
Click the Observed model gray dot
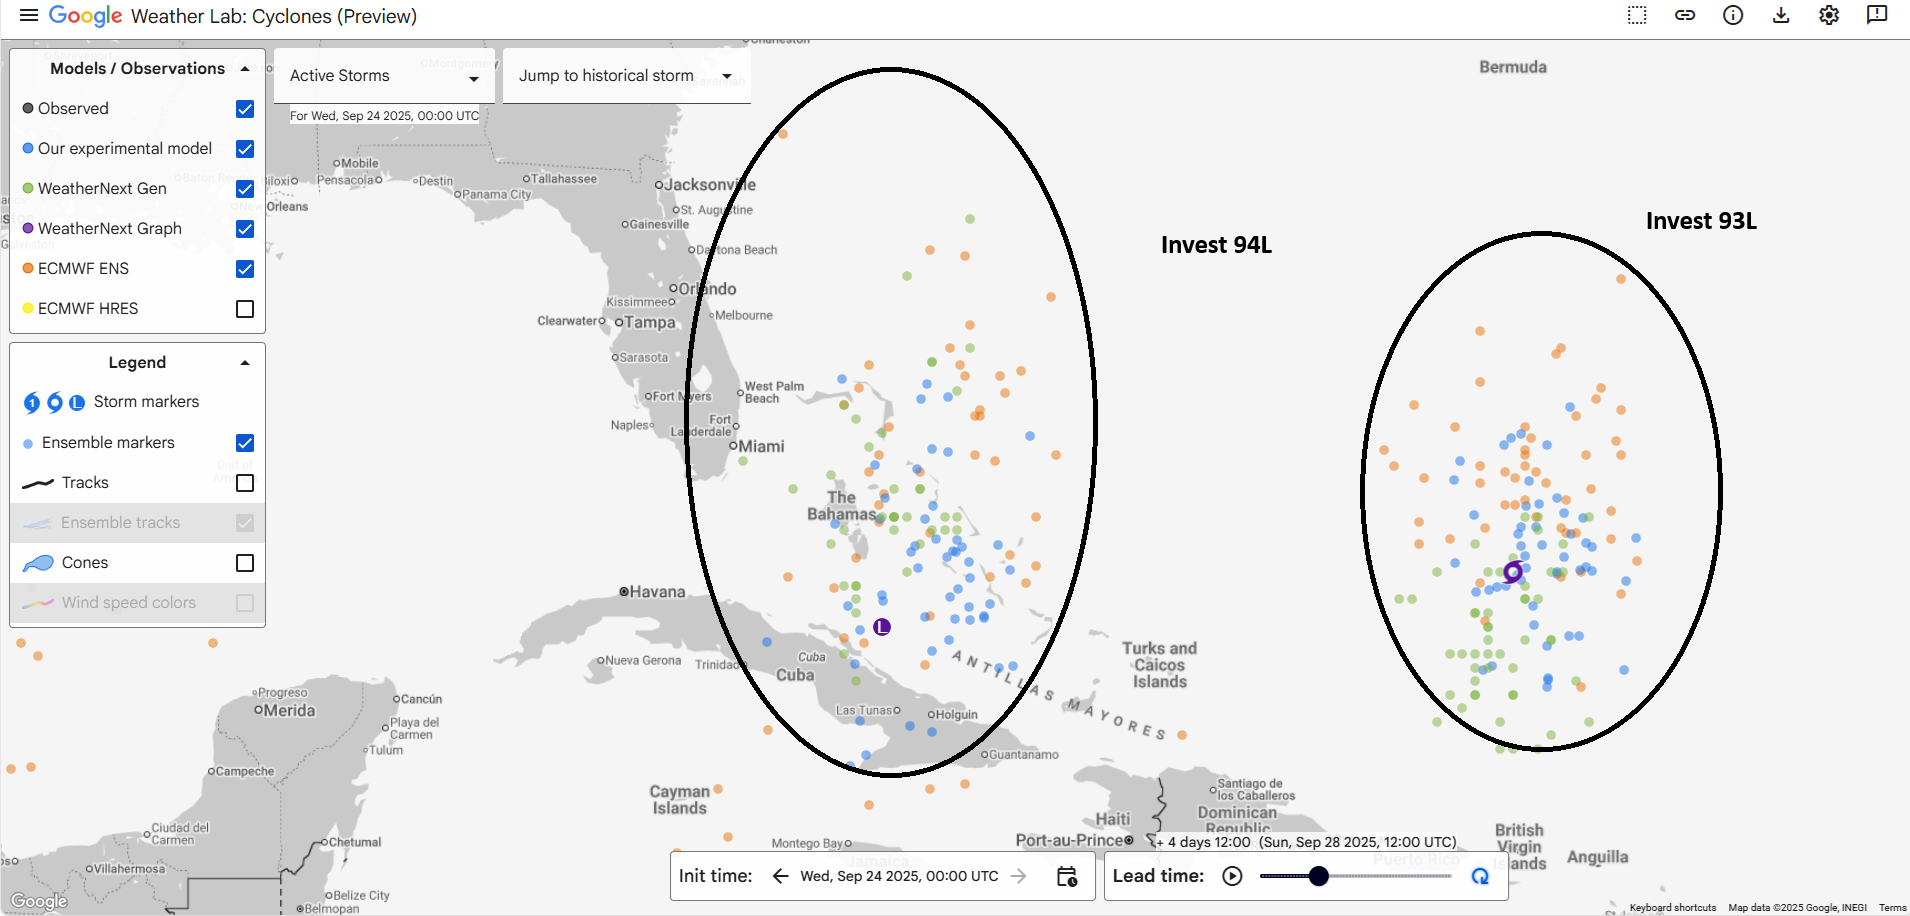pos(28,108)
